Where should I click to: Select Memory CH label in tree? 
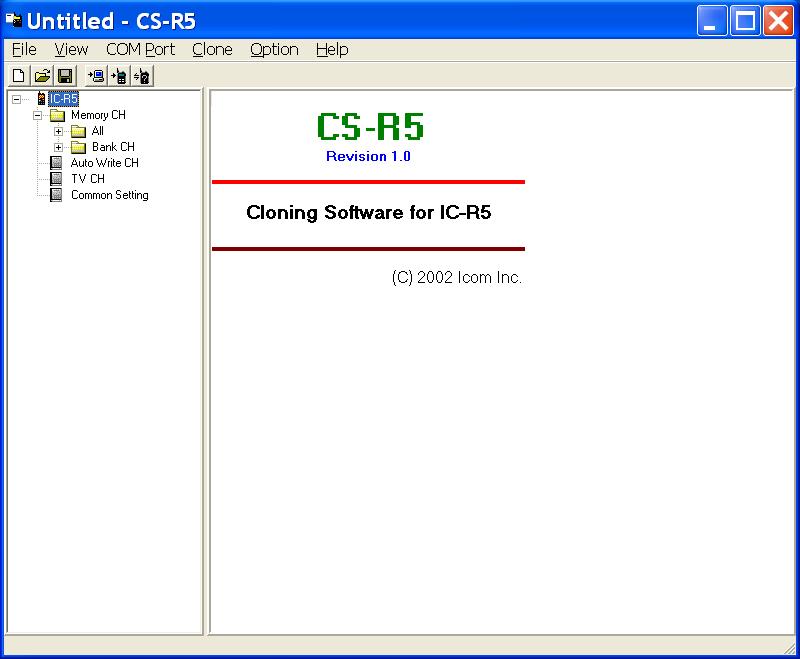coord(98,115)
